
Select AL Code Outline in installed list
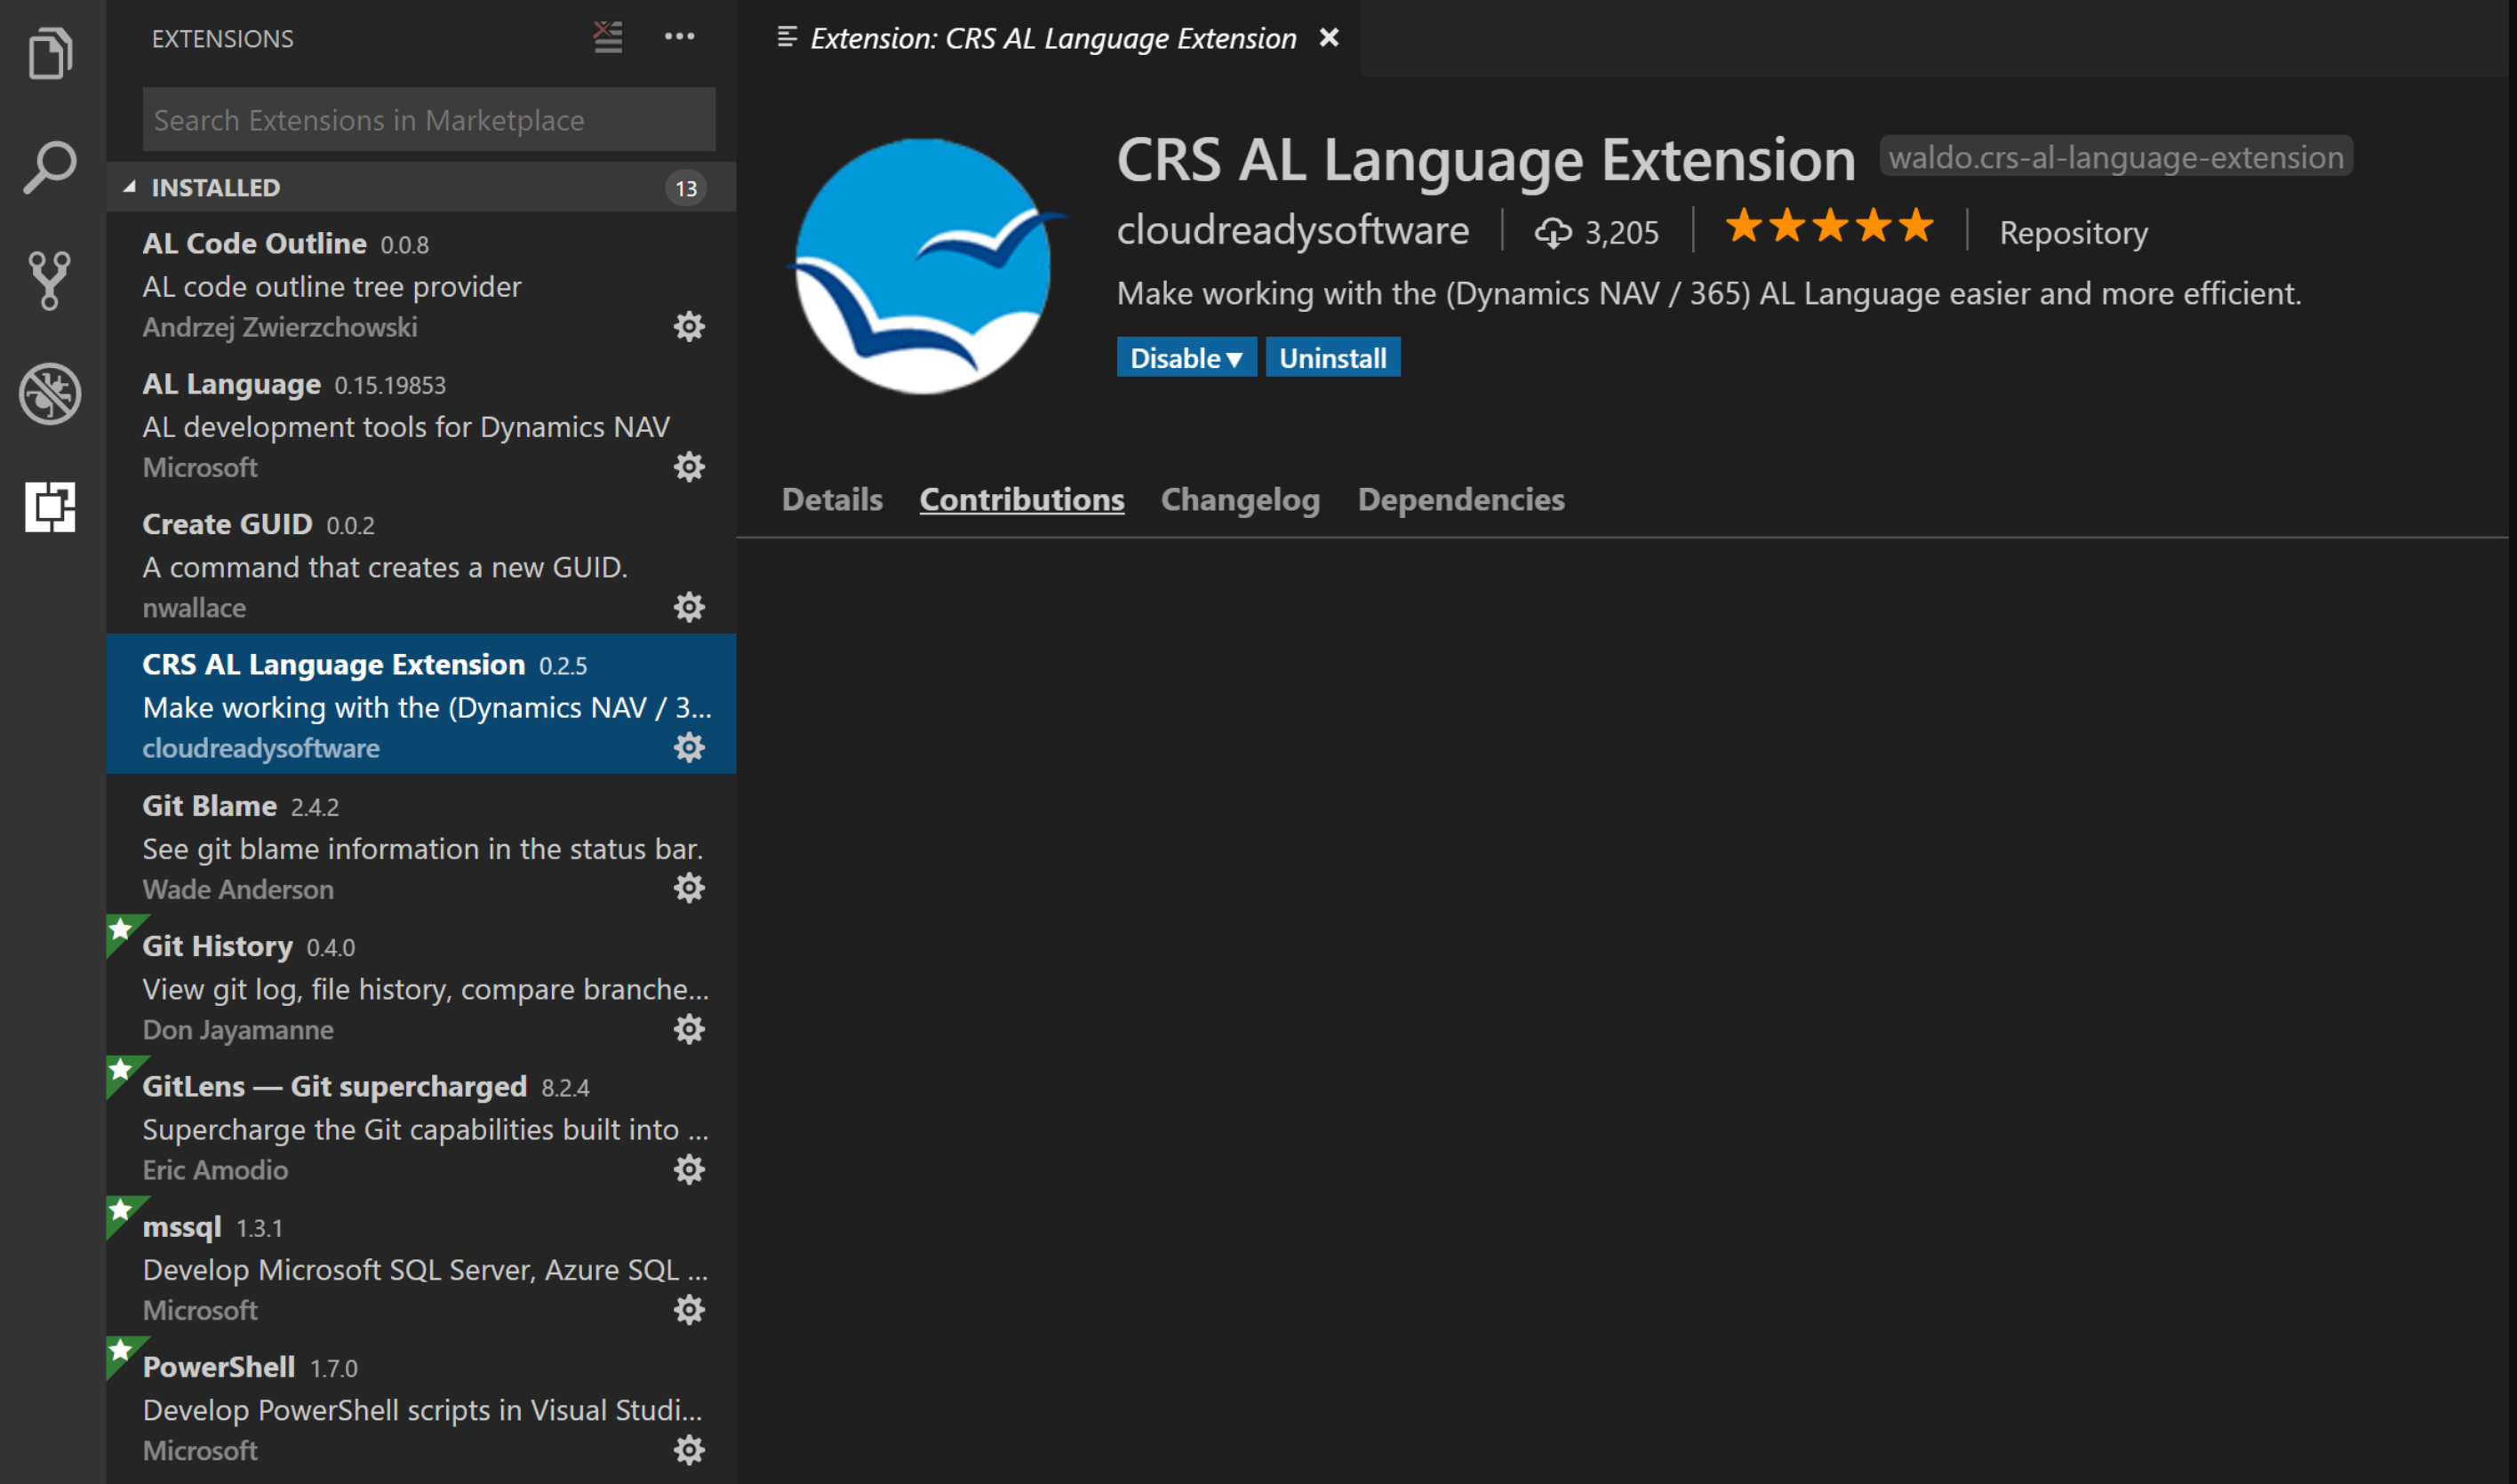point(421,282)
